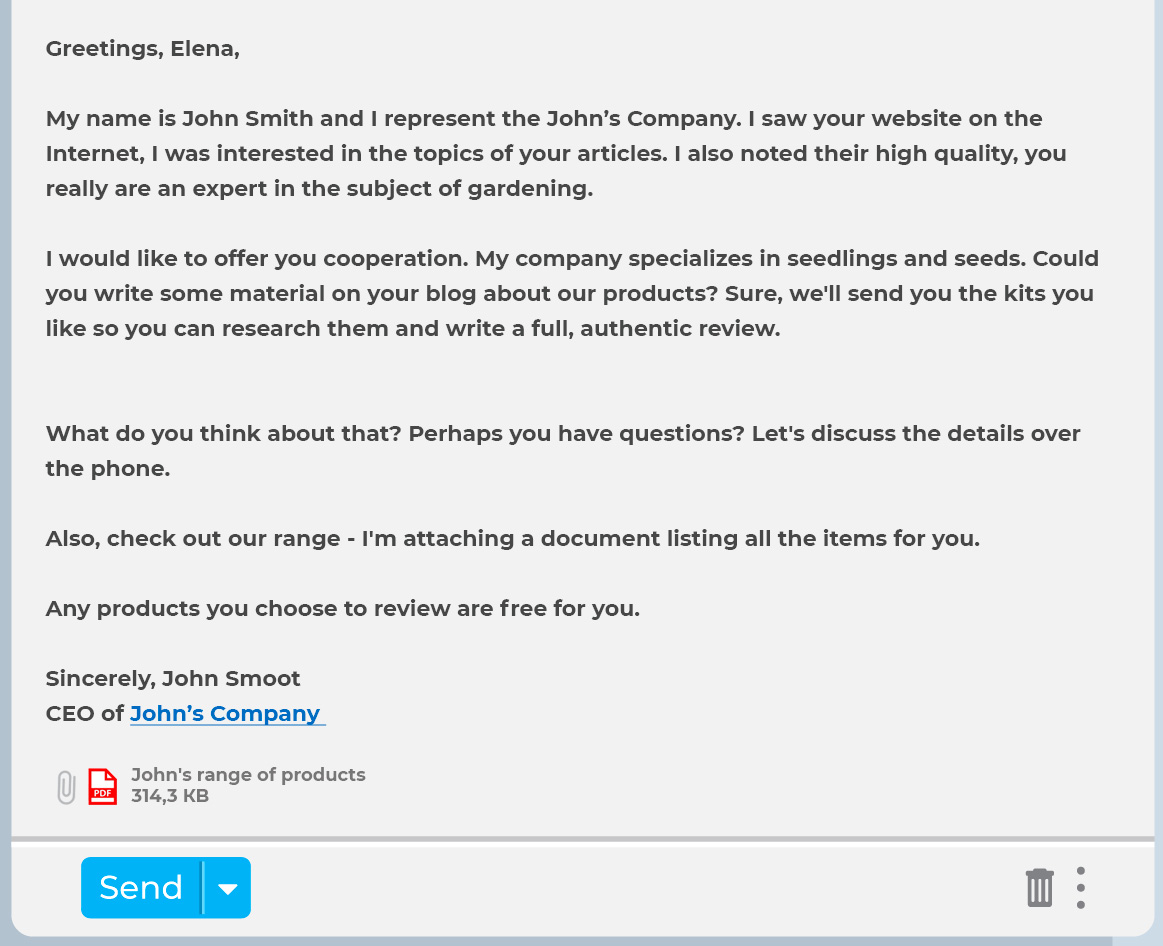Click the words "the phone." in the body
The width and height of the screenshot is (1163, 946).
click(x=108, y=468)
